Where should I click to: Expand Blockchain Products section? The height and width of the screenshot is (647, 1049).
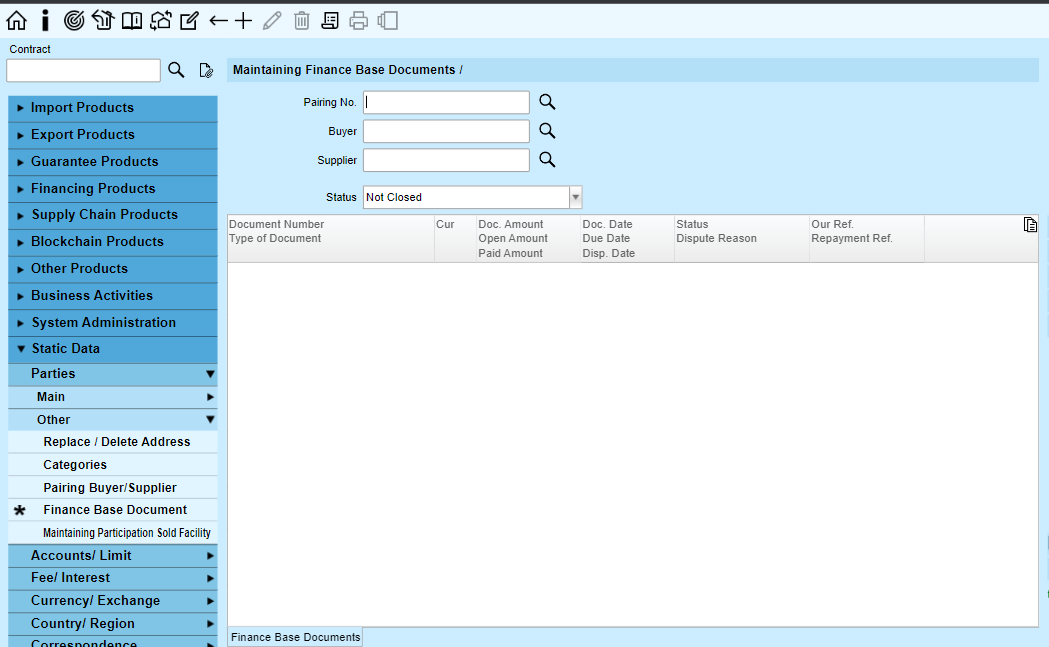pyautogui.click(x=113, y=242)
